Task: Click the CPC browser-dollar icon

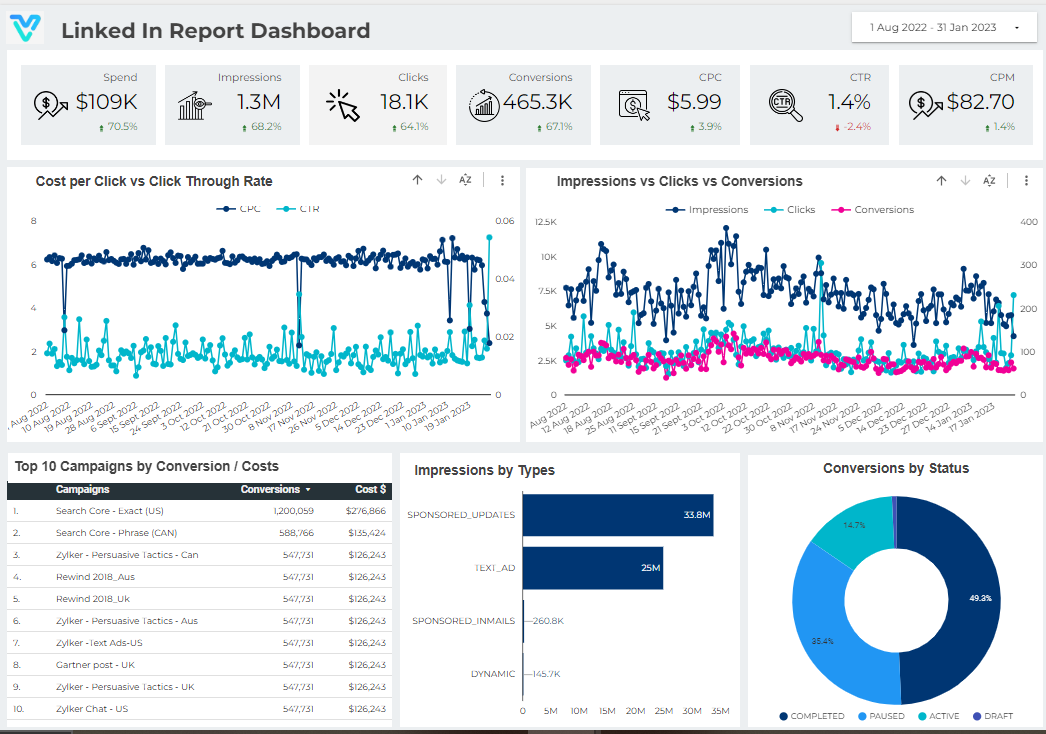Action: 632,103
